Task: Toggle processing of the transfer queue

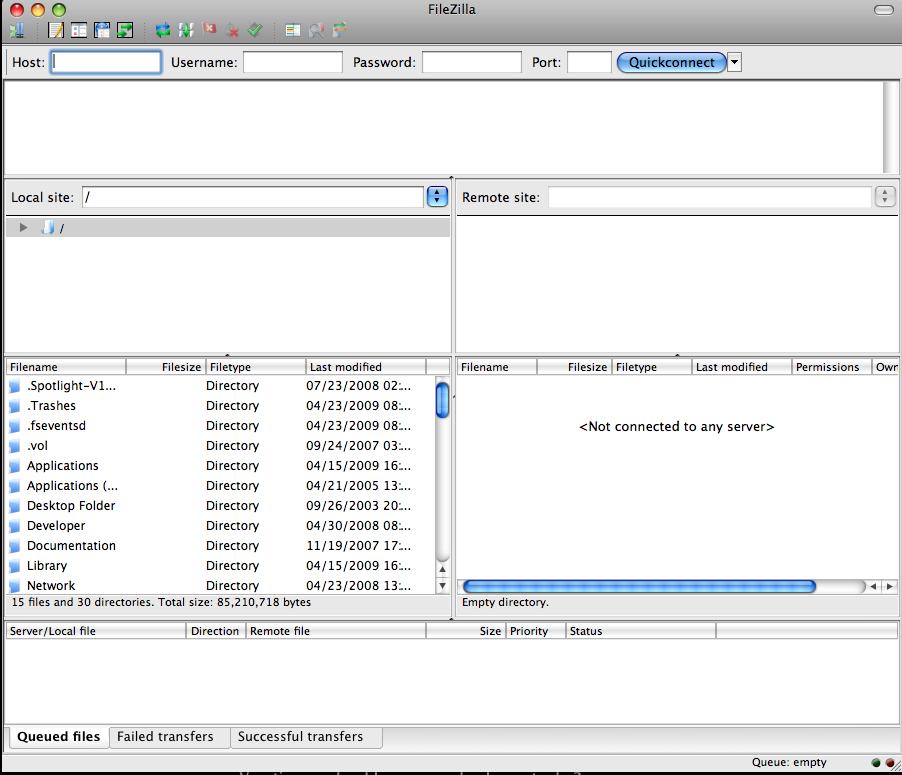Action: (x=186, y=30)
